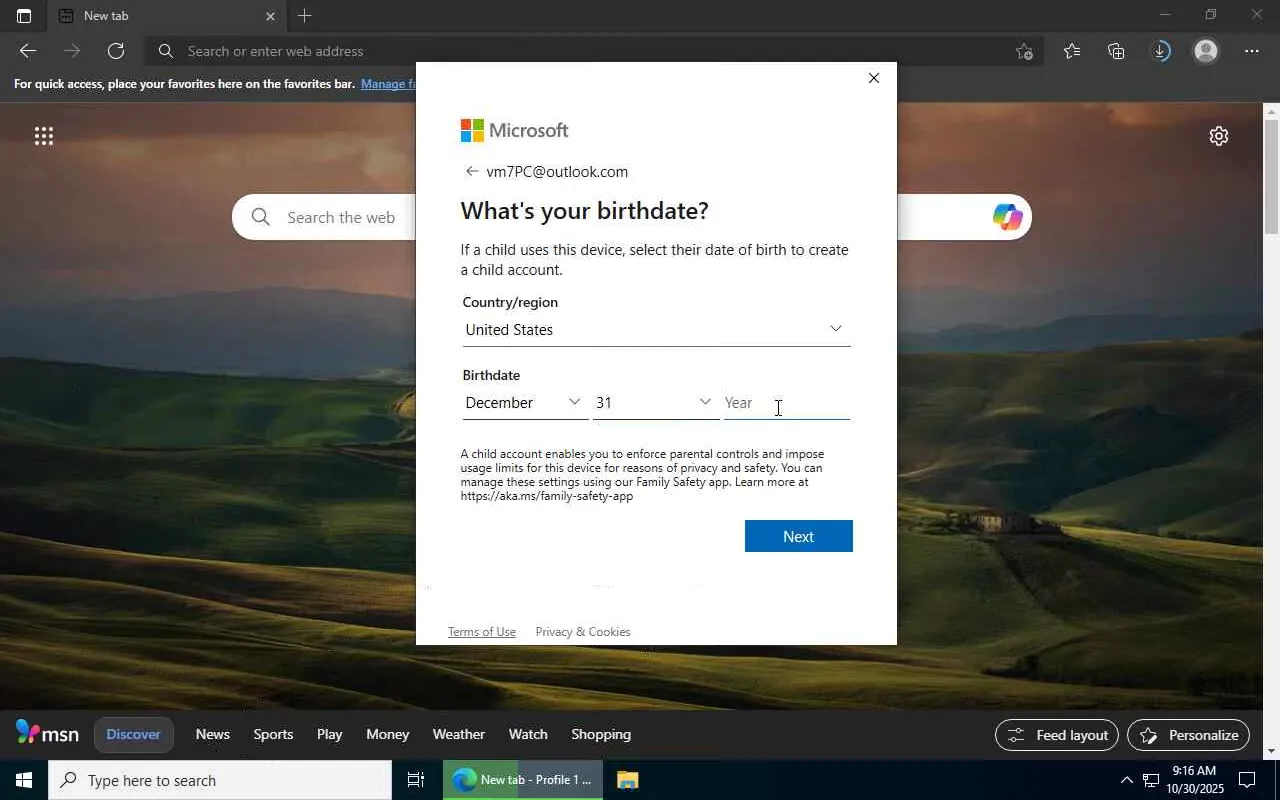The width and height of the screenshot is (1280, 800).
Task: Select the Discover tab
Action: 133,734
